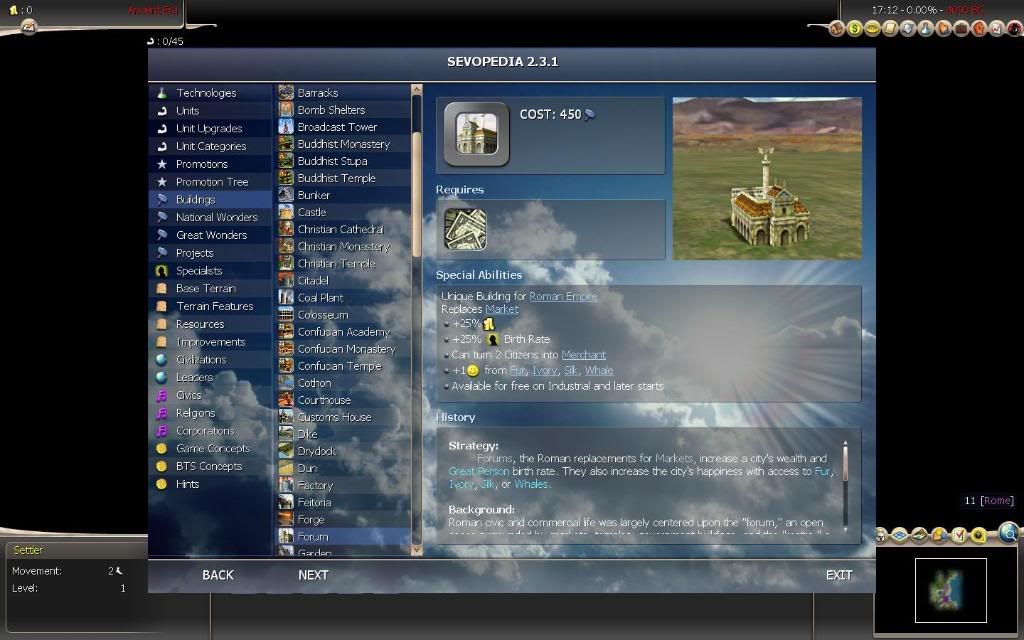Open the Finance Advisor dollar icon
Screen dimensions: 1024x640
855,28
